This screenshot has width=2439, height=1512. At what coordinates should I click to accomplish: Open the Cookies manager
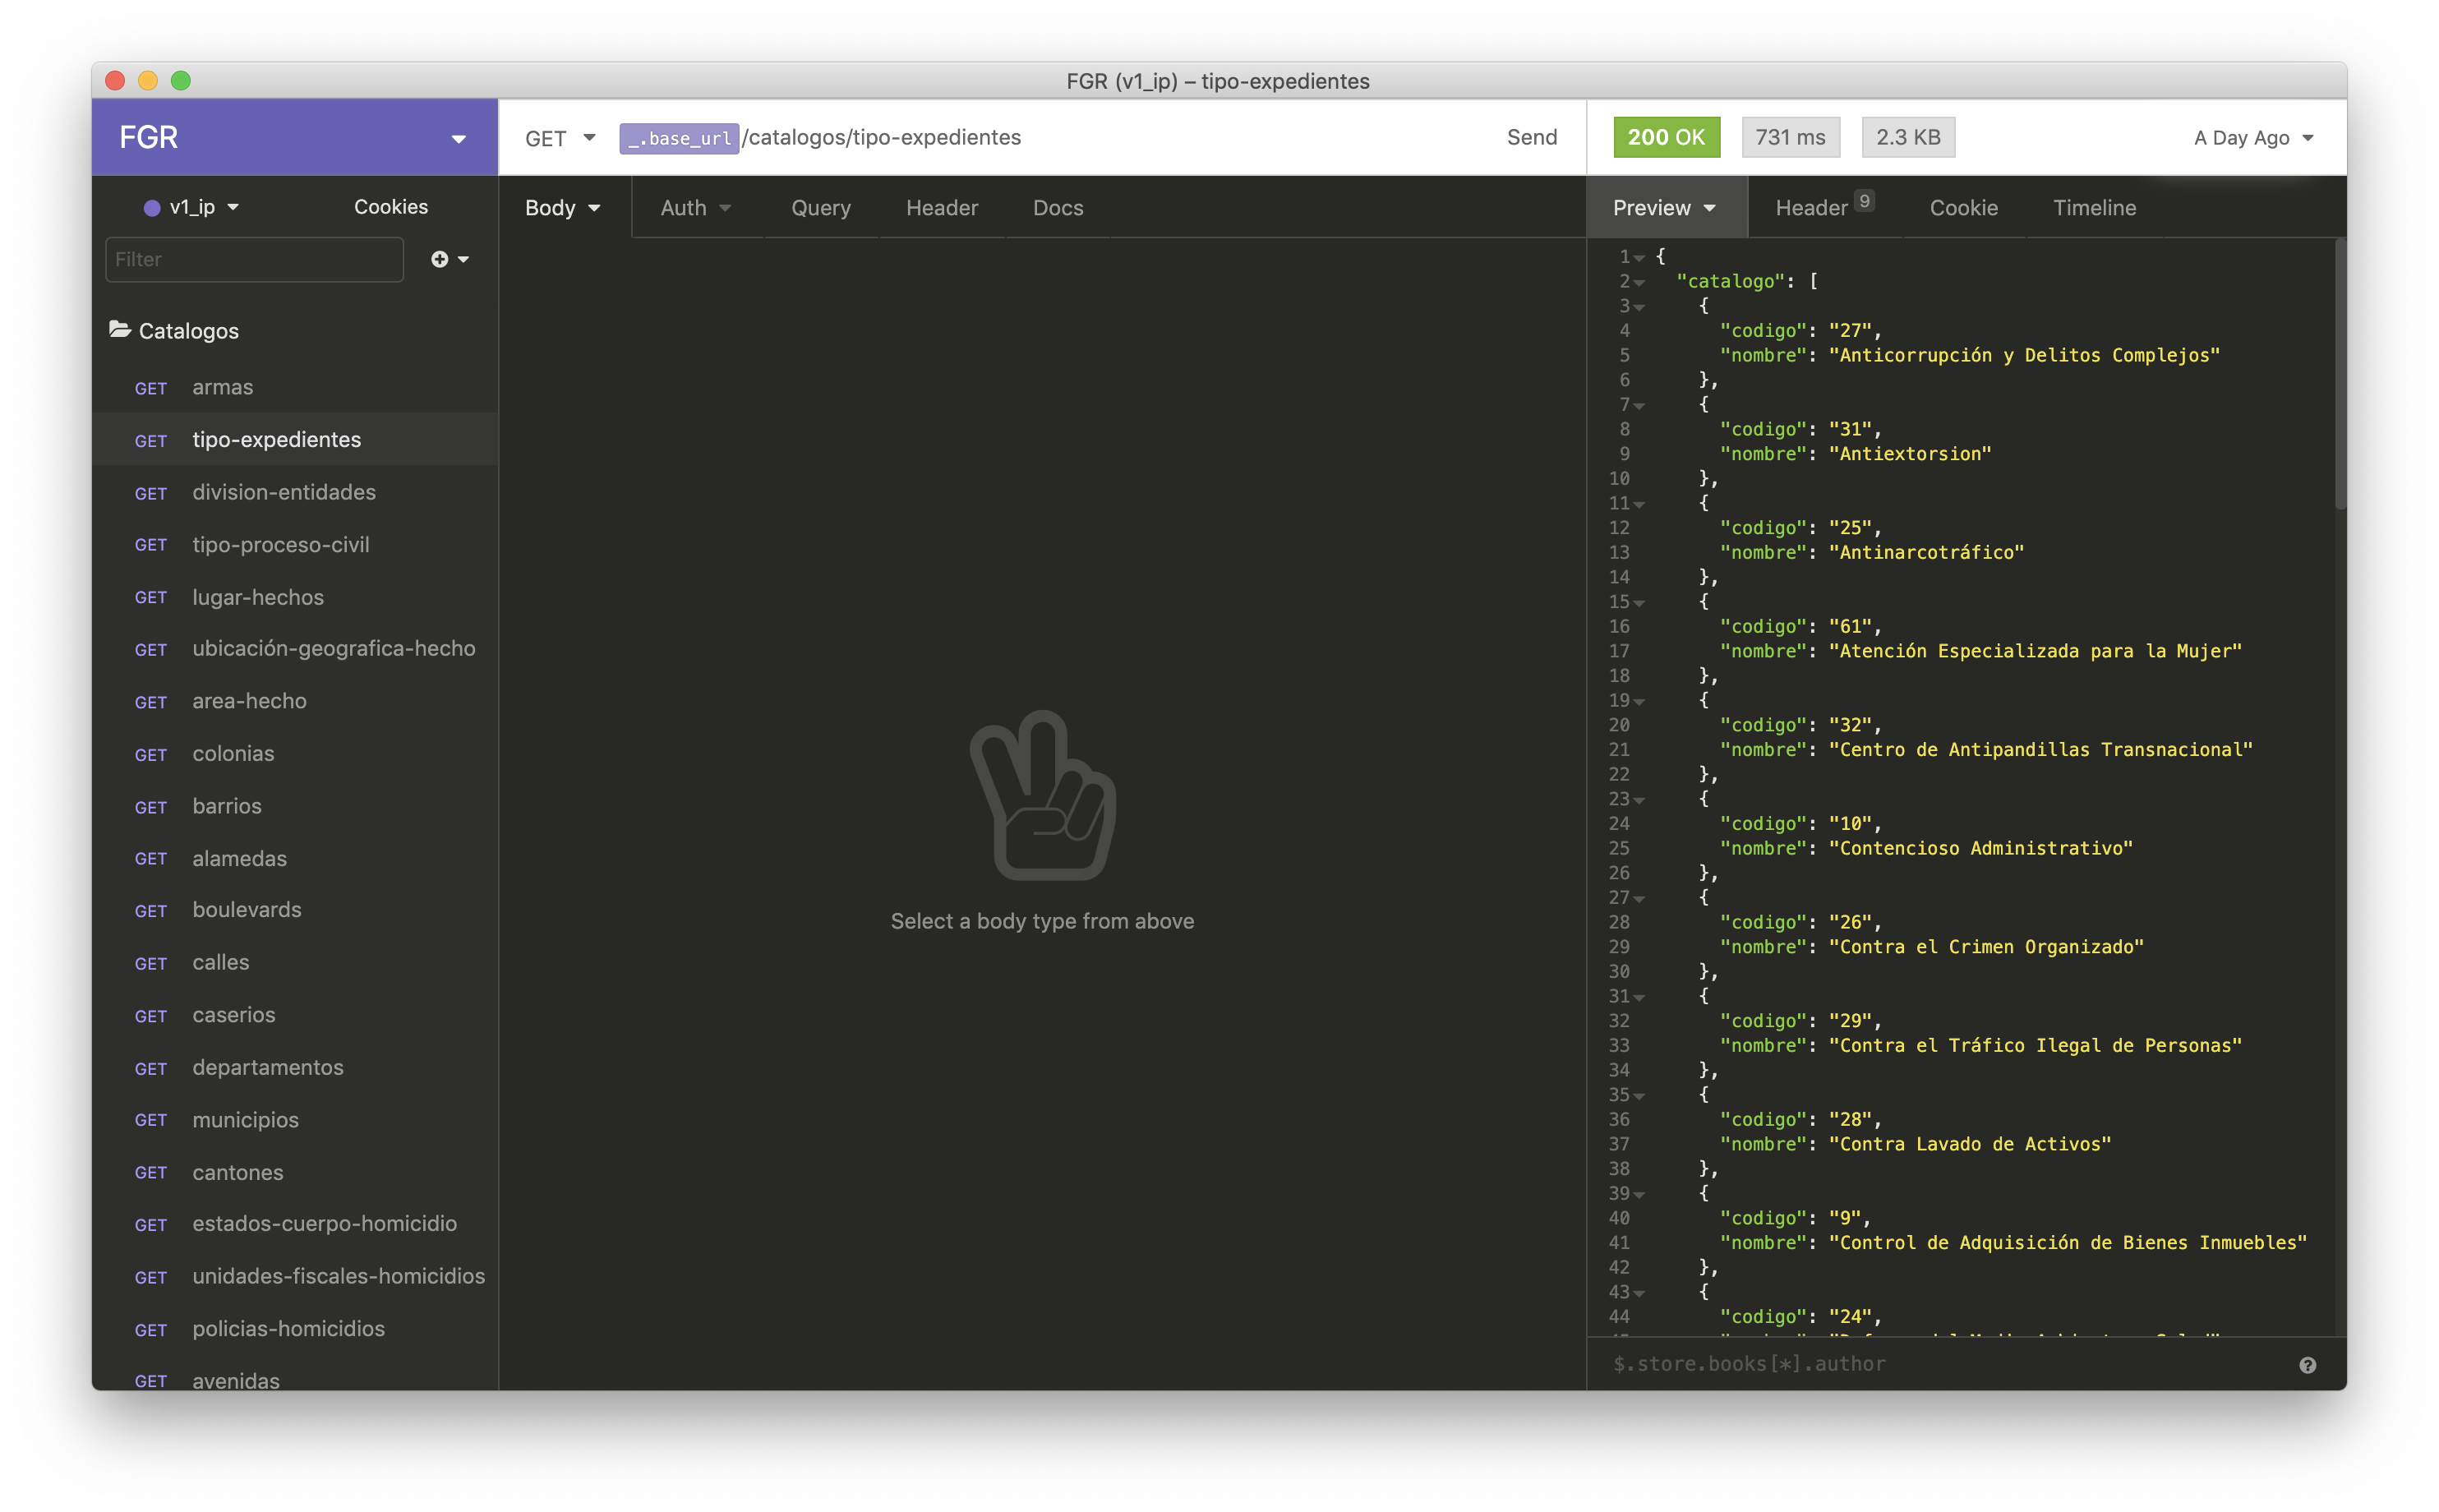click(390, 207)
